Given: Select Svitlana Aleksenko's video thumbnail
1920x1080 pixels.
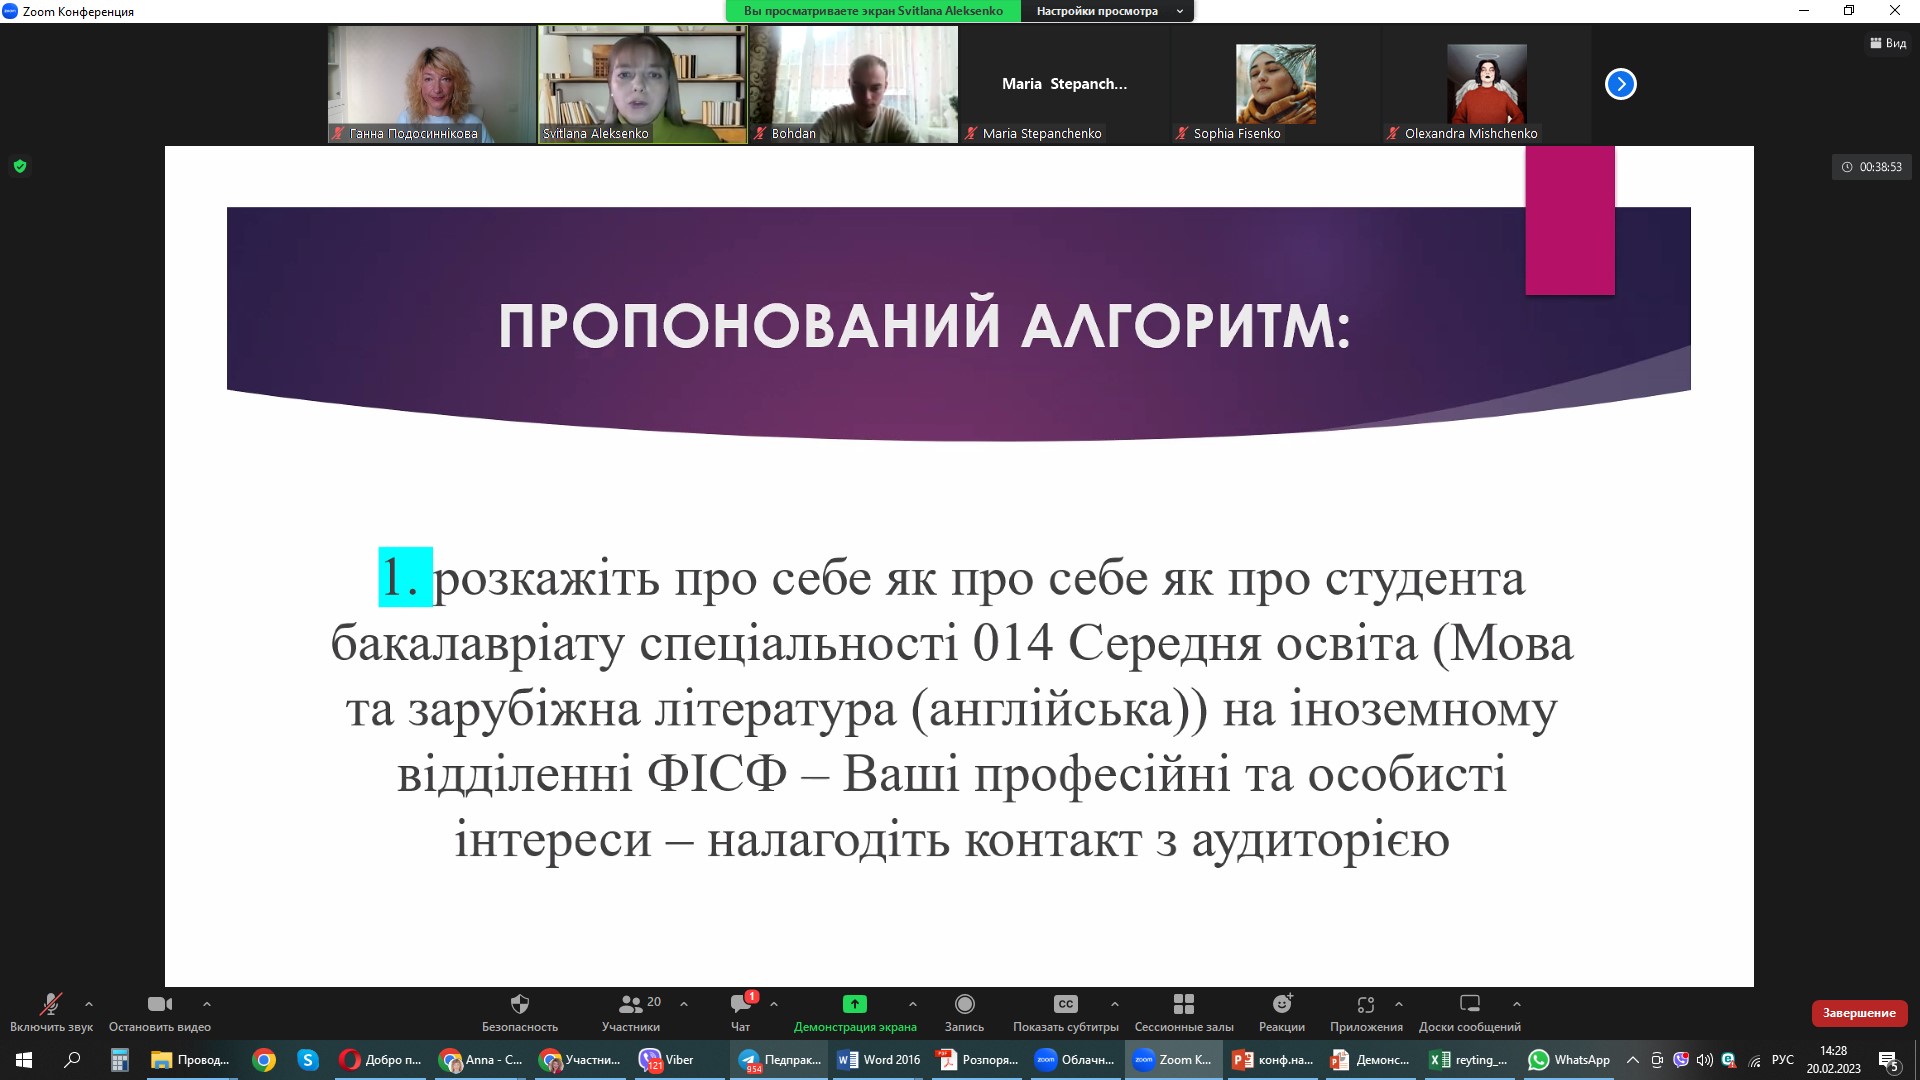Looking at the screenshot, I should pos(642,84).
